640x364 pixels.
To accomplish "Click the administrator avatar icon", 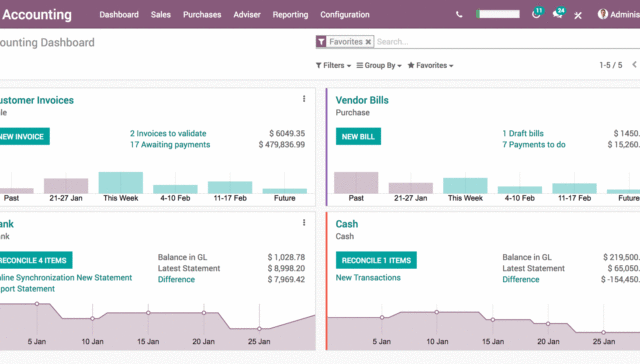I will pos(602,14).
